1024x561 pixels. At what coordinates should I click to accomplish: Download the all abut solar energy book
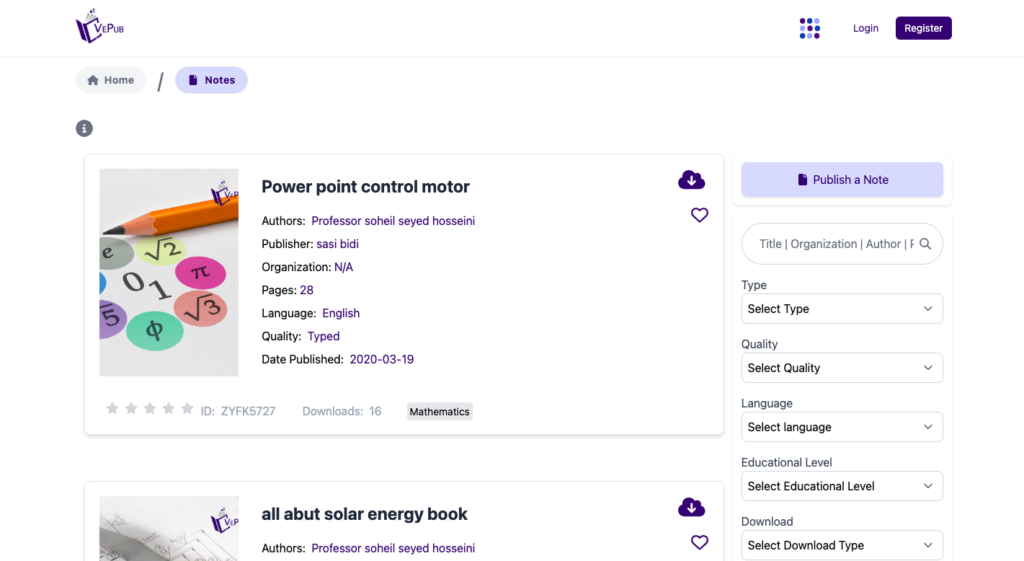(x=691, y=507)
